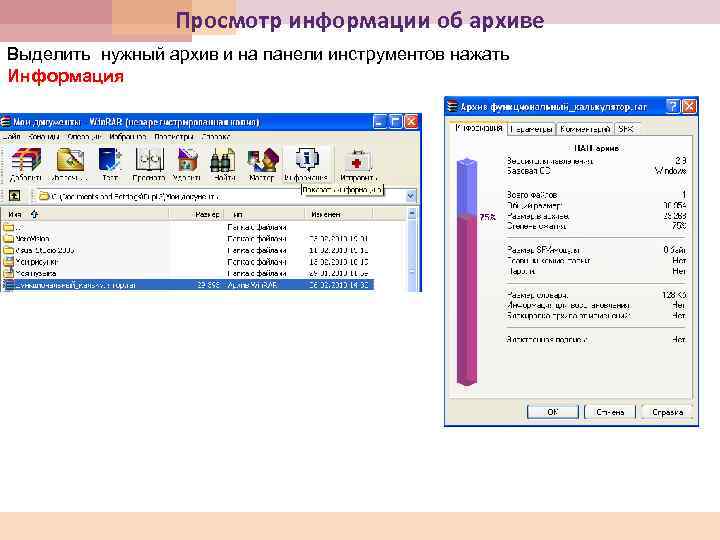Screen dimensions: 720x540
Task: Select the second folder row under '..'
Action: pos(187,239)
